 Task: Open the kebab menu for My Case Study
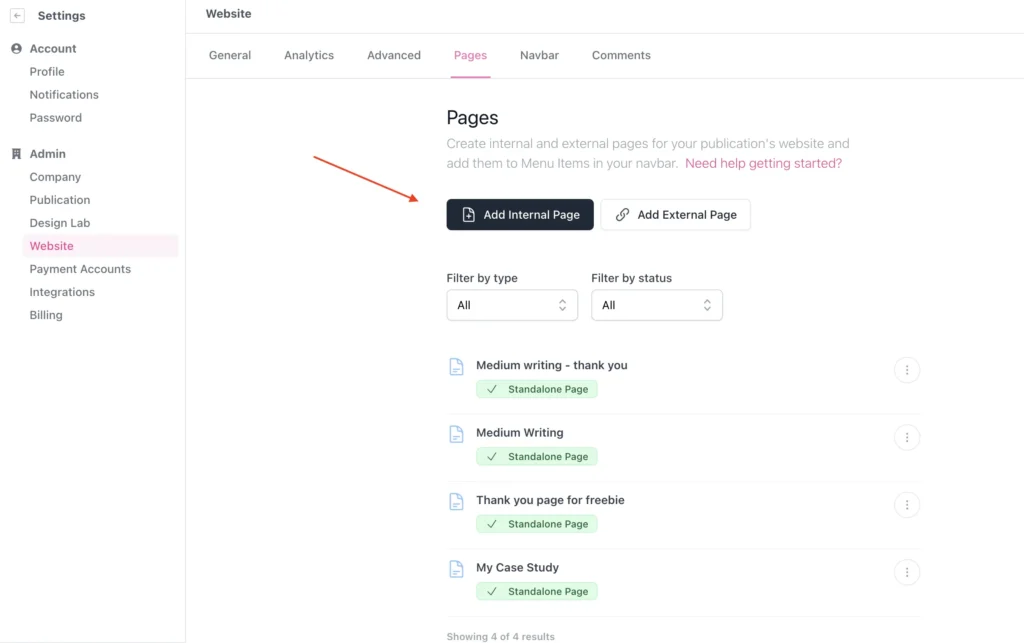pos(907,571)
